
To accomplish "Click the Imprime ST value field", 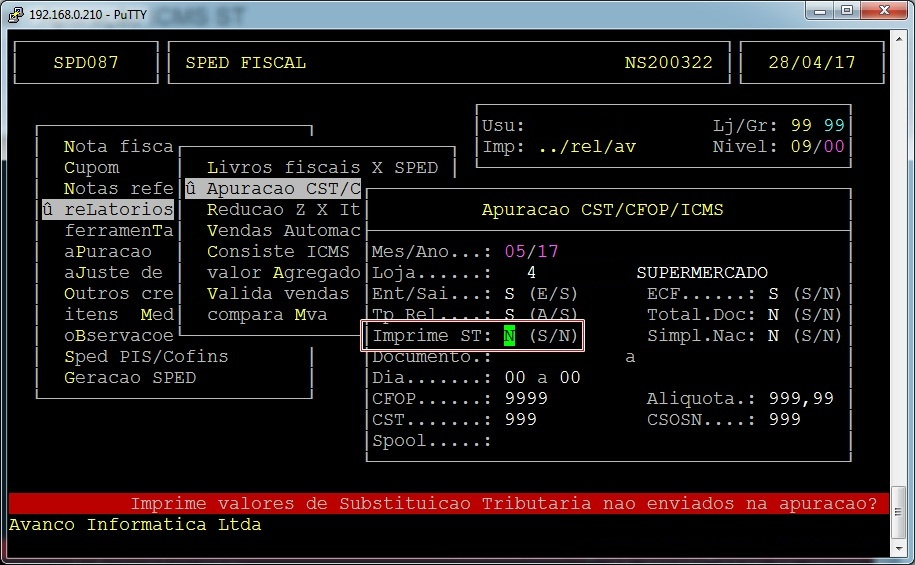I will pyautogui.click(x=509, y=336).
